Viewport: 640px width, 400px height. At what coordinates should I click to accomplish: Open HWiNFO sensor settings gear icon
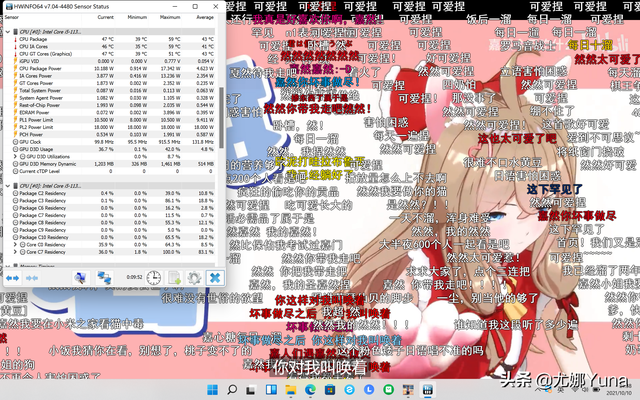coord(194,278)
